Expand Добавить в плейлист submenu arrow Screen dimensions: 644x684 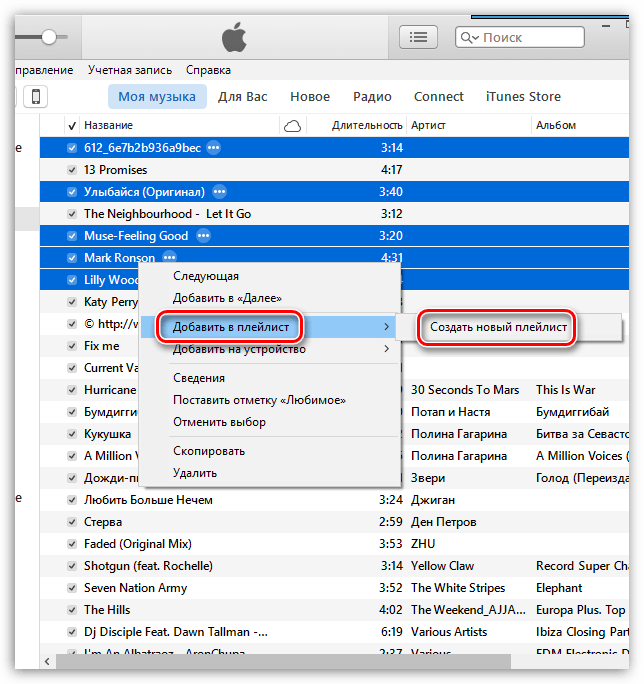[387, 327]
